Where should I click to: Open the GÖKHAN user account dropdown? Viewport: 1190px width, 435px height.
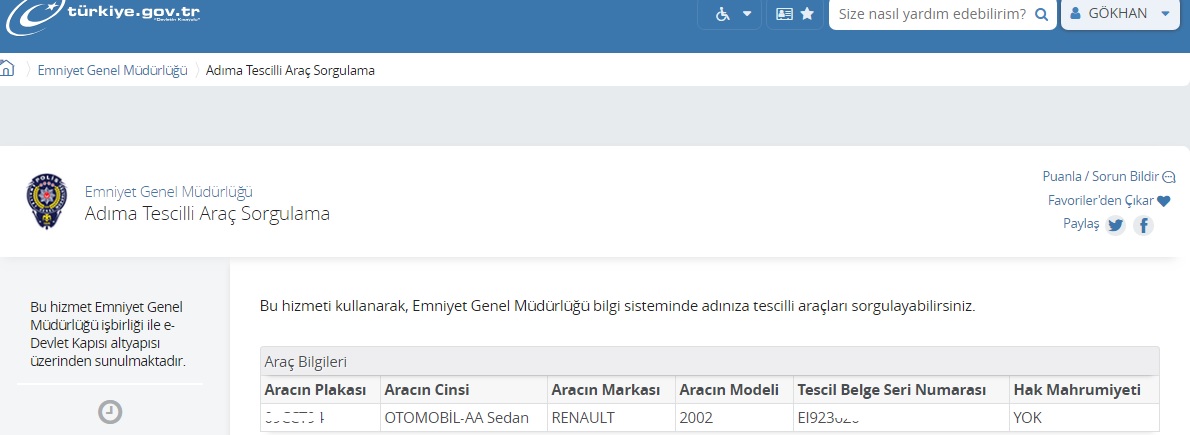point(1120,14)
